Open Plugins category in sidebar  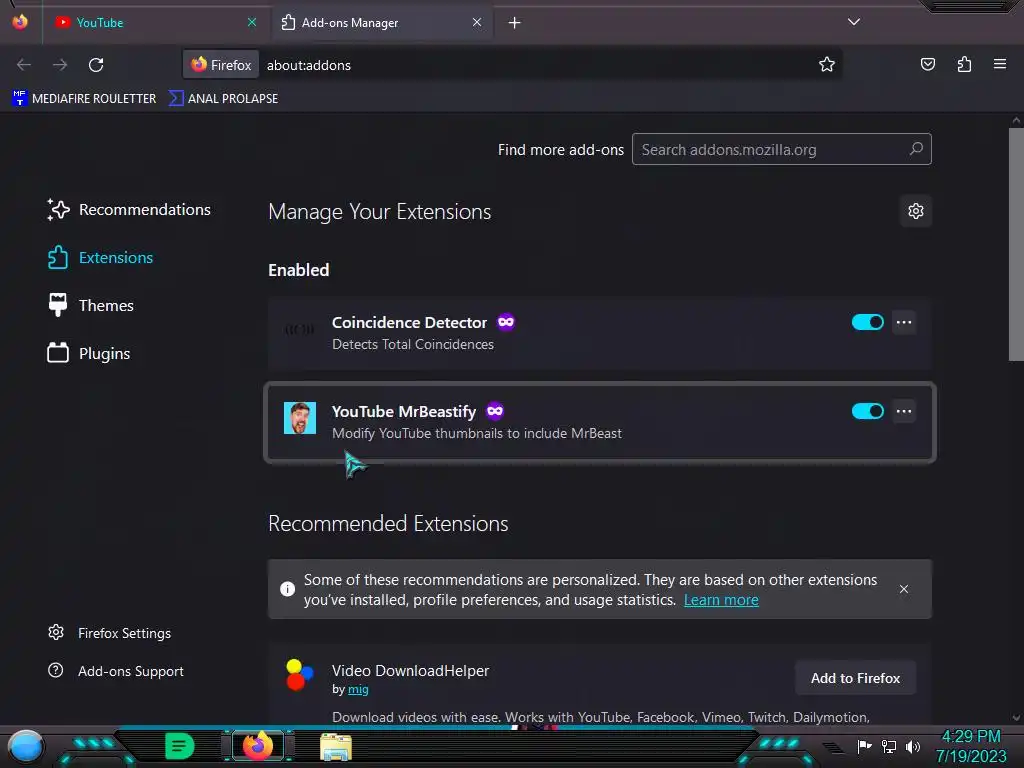pos(88,353)
